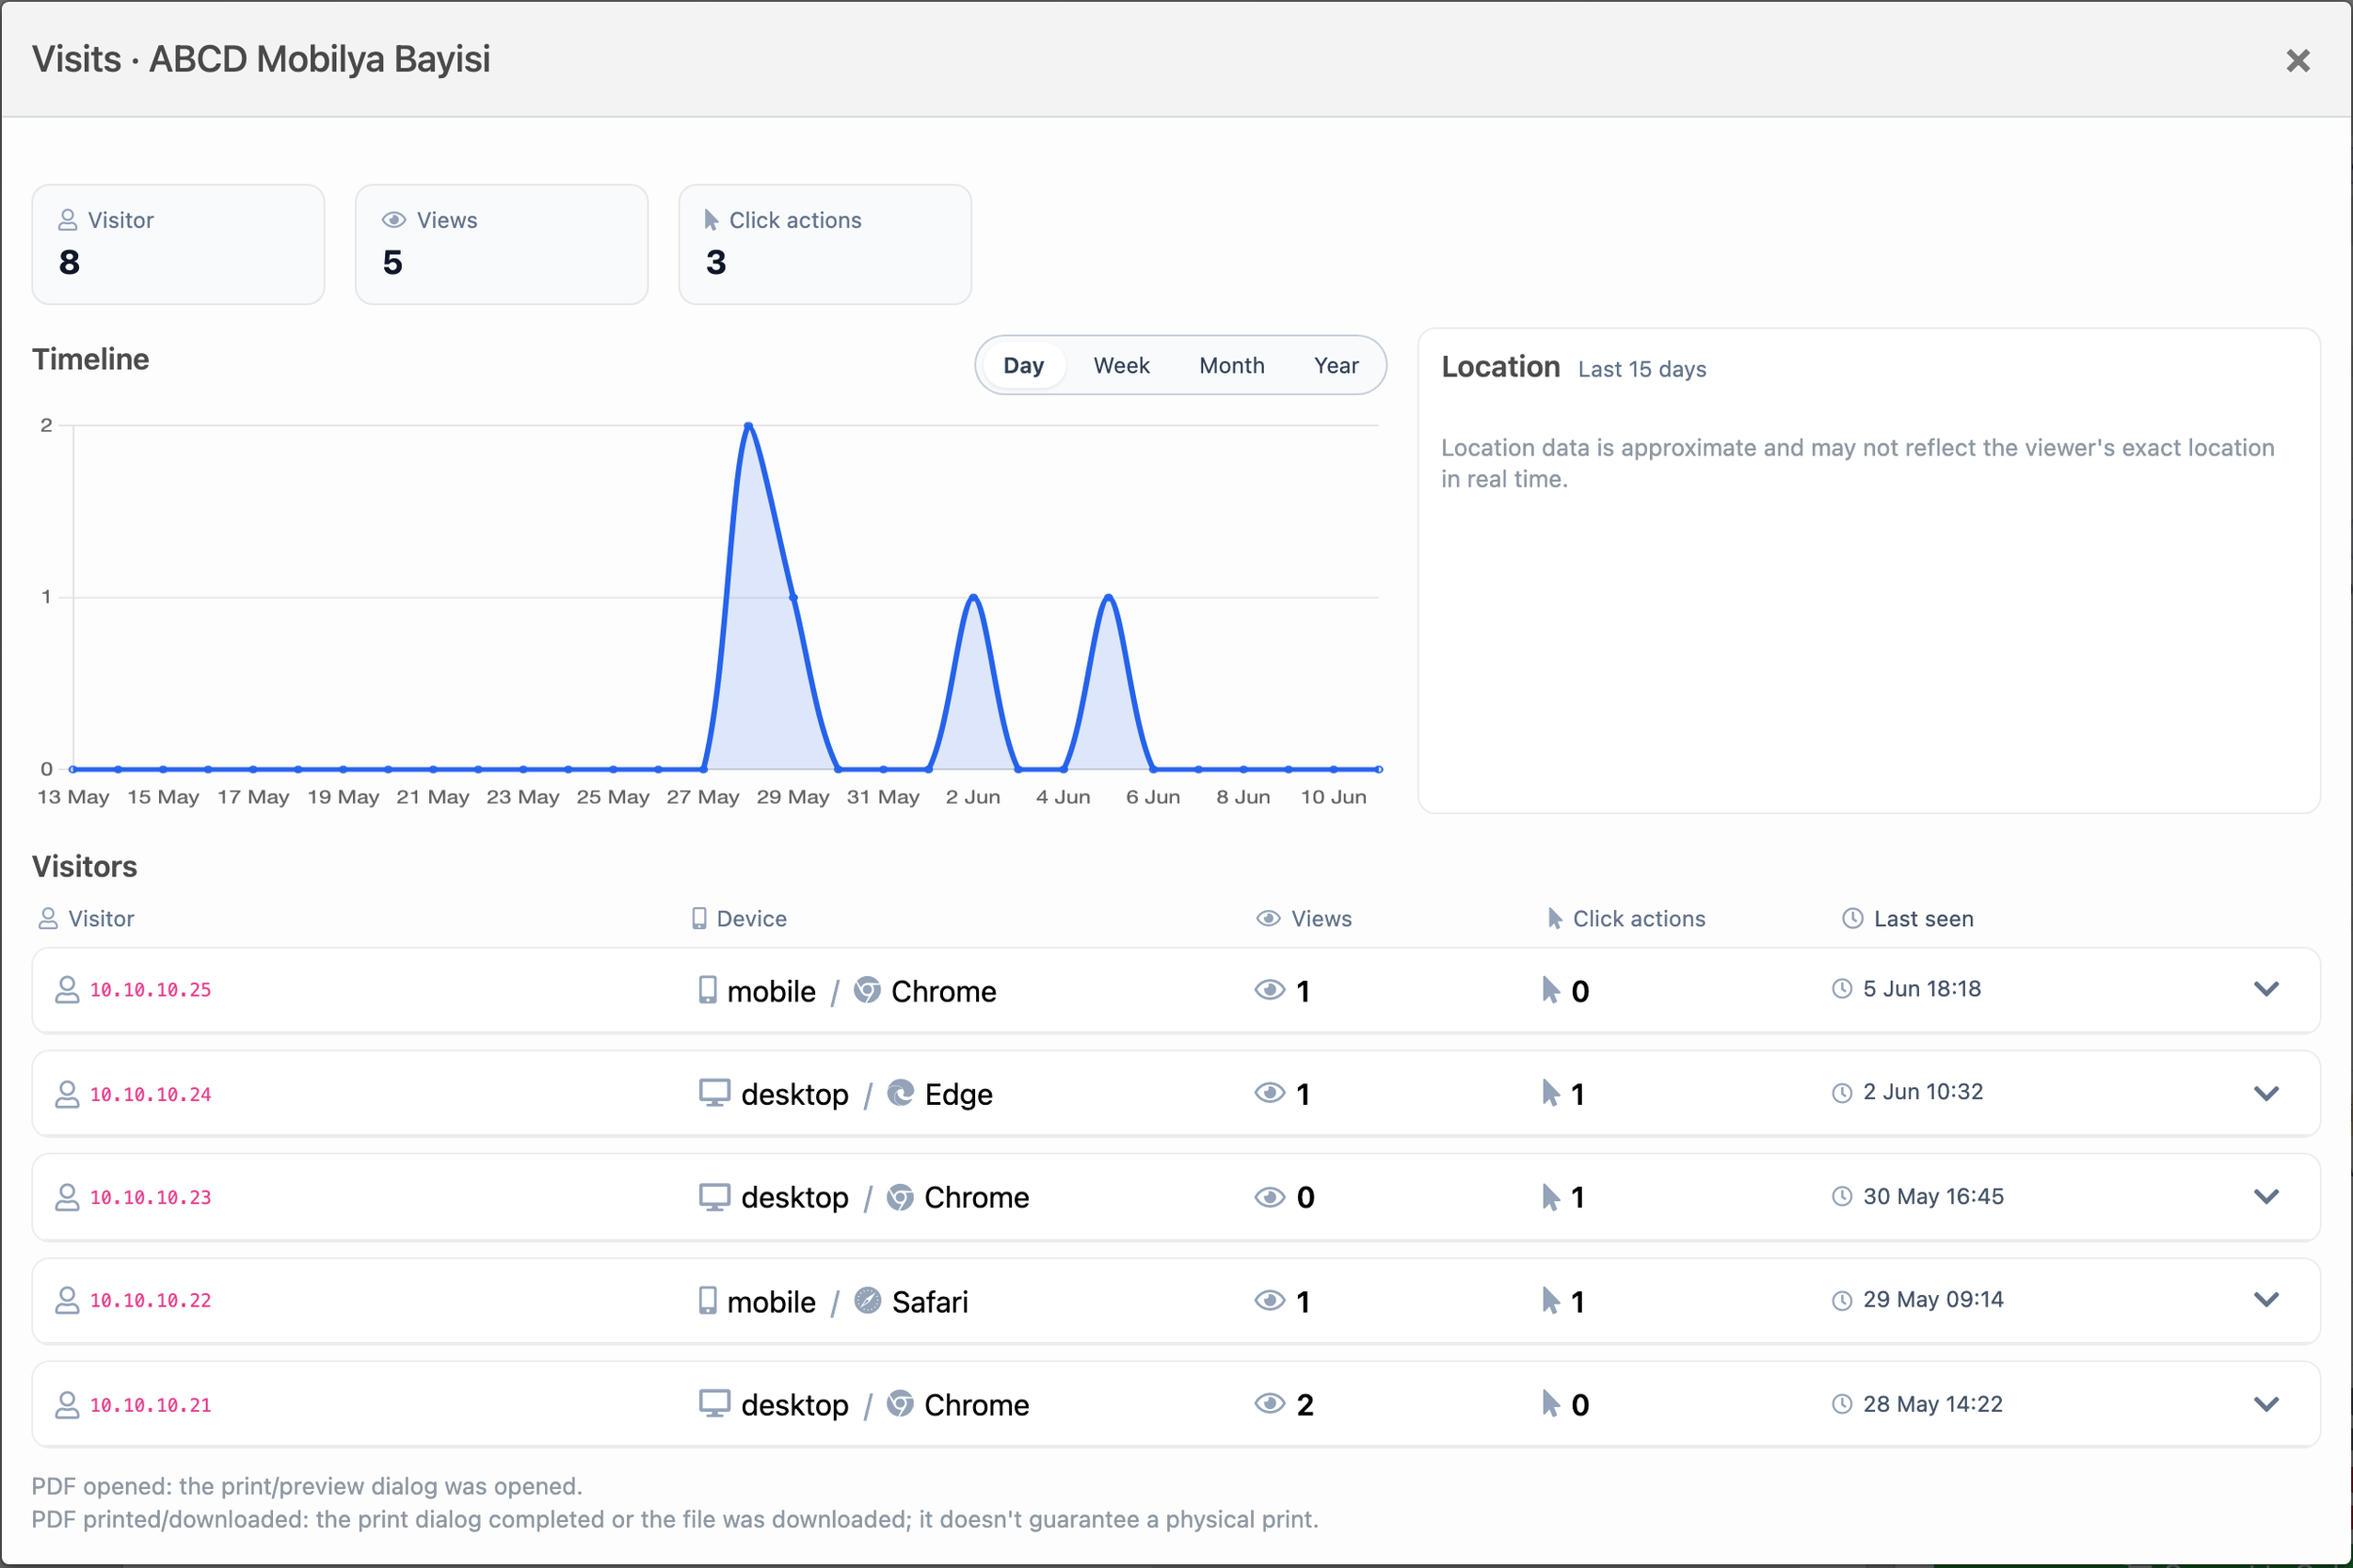The width and height of the screenshot is (2353, 1568).
Task: Click IP address 10.10.10.22
Action: pyautogui.click(x=151, y=1301)
